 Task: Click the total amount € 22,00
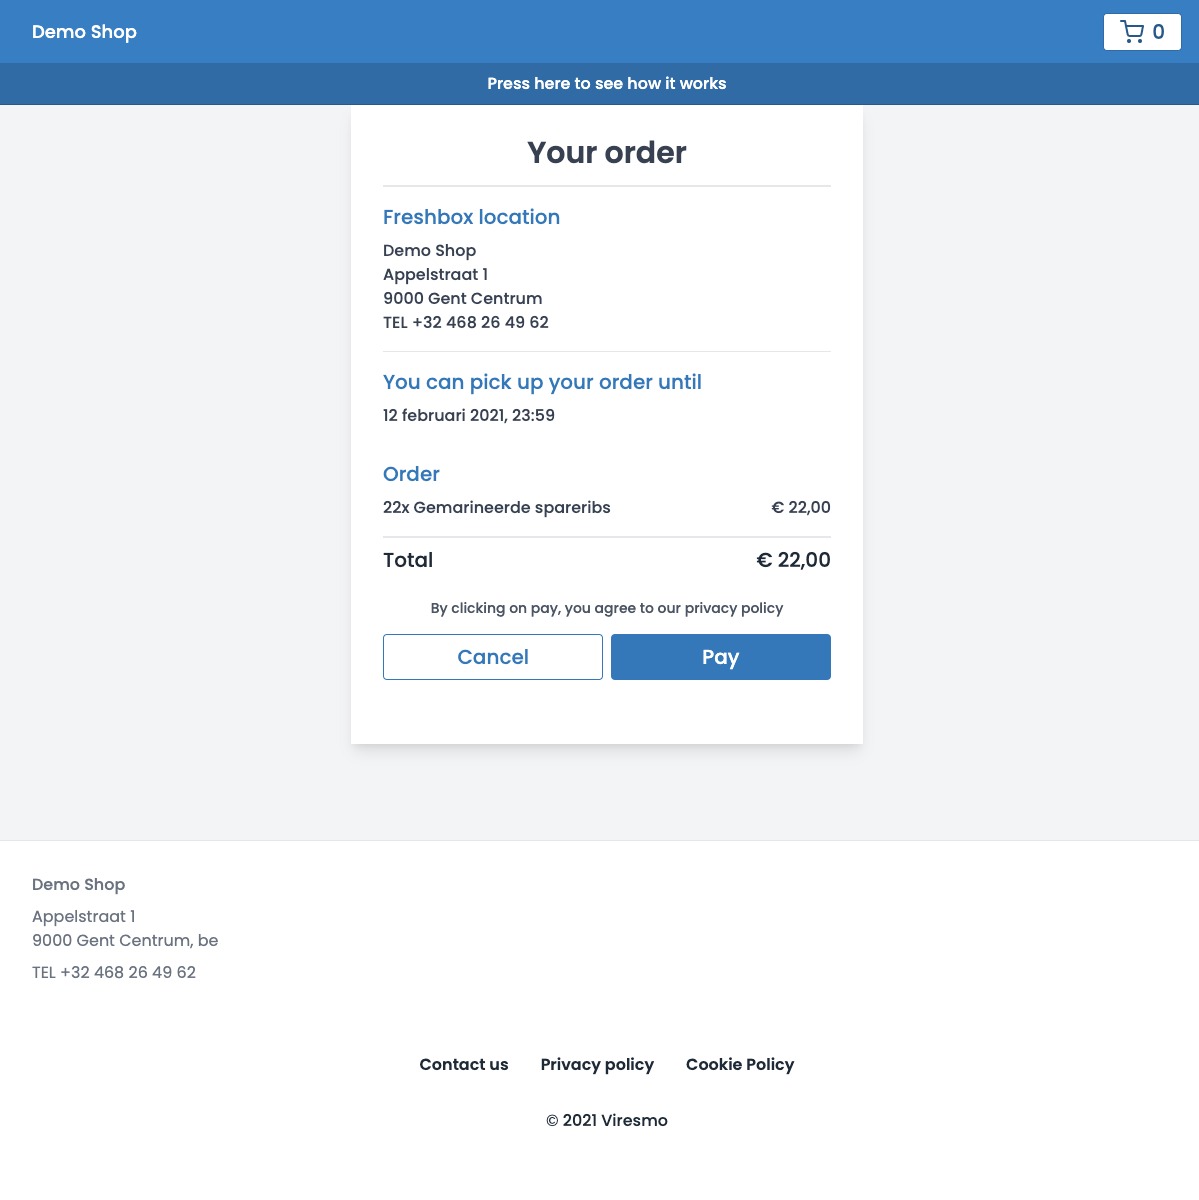[x=793, y=560]
